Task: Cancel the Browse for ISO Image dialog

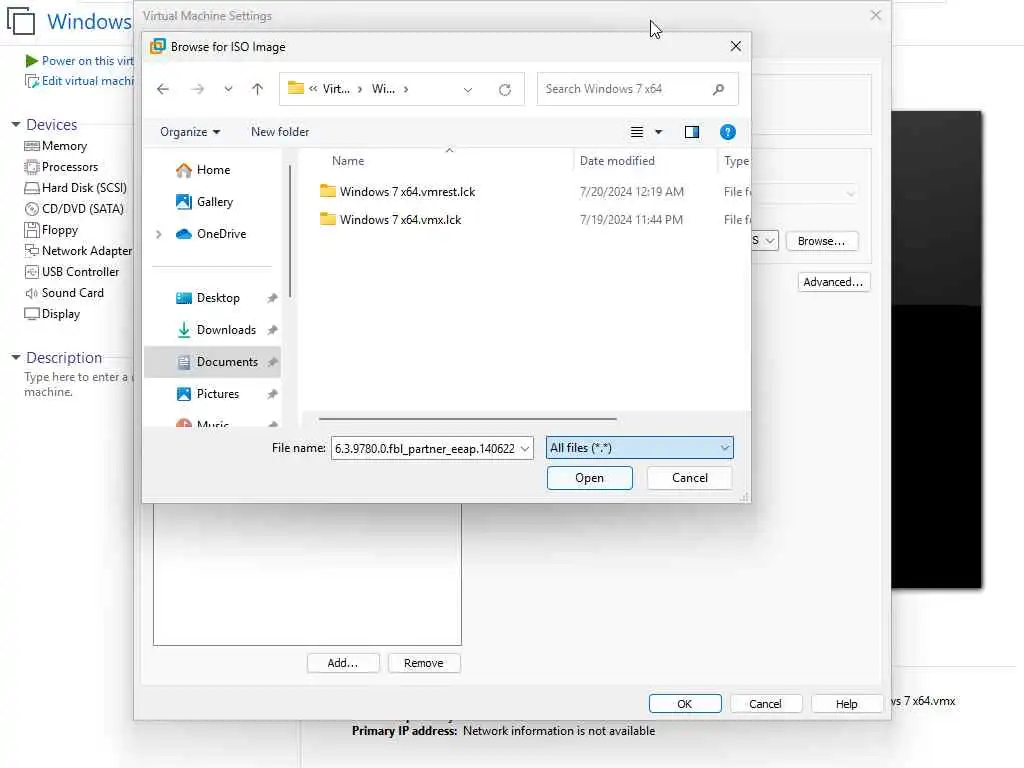Action: (690, 478)
